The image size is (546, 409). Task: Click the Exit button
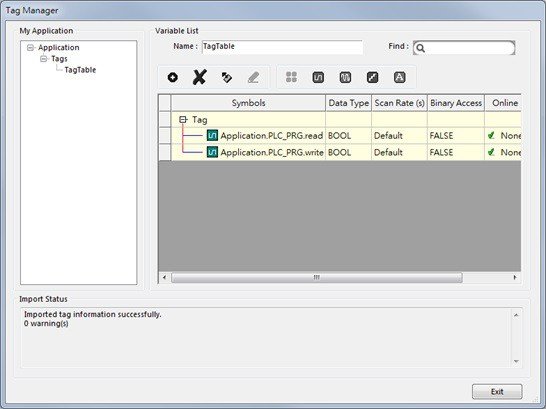[x=497, y=392]
